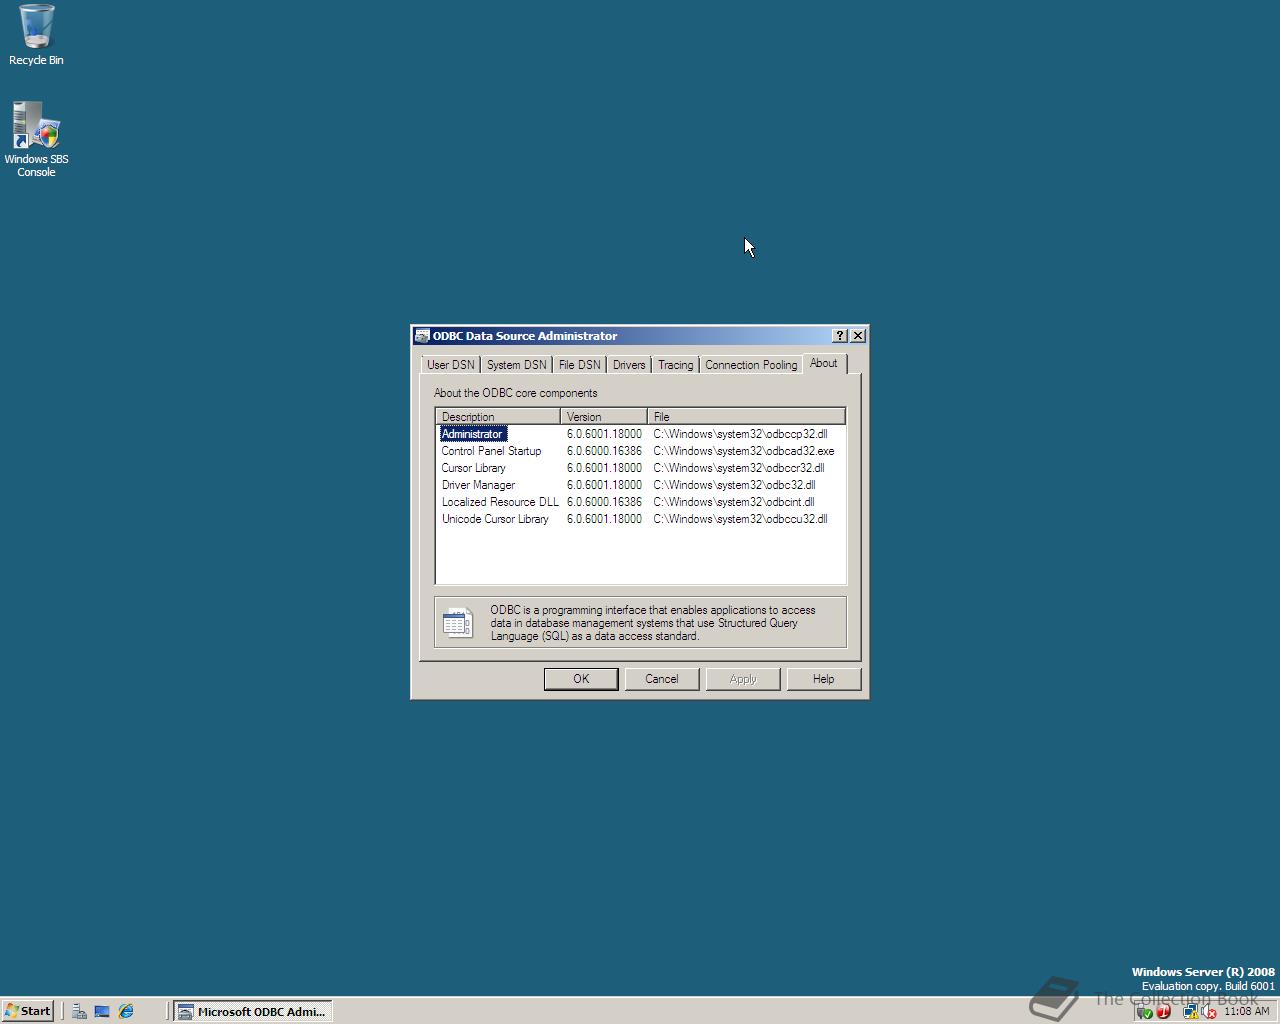Screen dimensions: 1280x1024
Task: Open the Start menu
Action: click(x=28, y=1011)
